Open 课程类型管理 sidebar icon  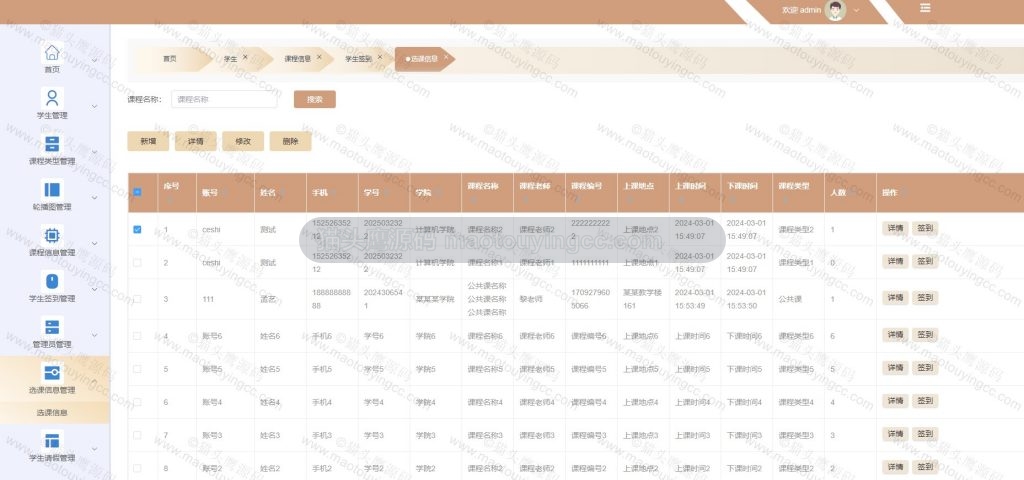click(52, 144)
